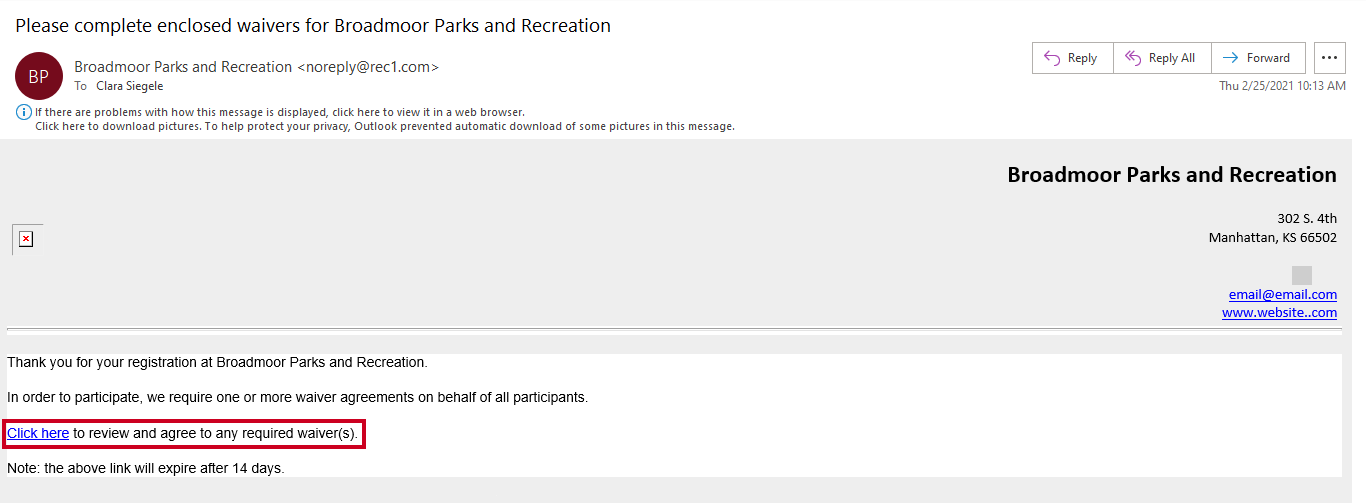
Task: Open the www.website..com link
Action: [x=1279, y=312]
